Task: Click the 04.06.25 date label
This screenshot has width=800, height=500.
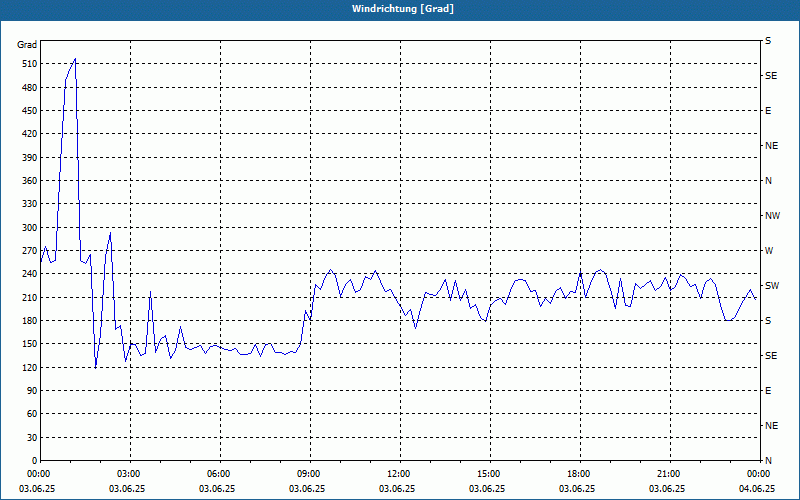Action: click(x=757, y=488)
